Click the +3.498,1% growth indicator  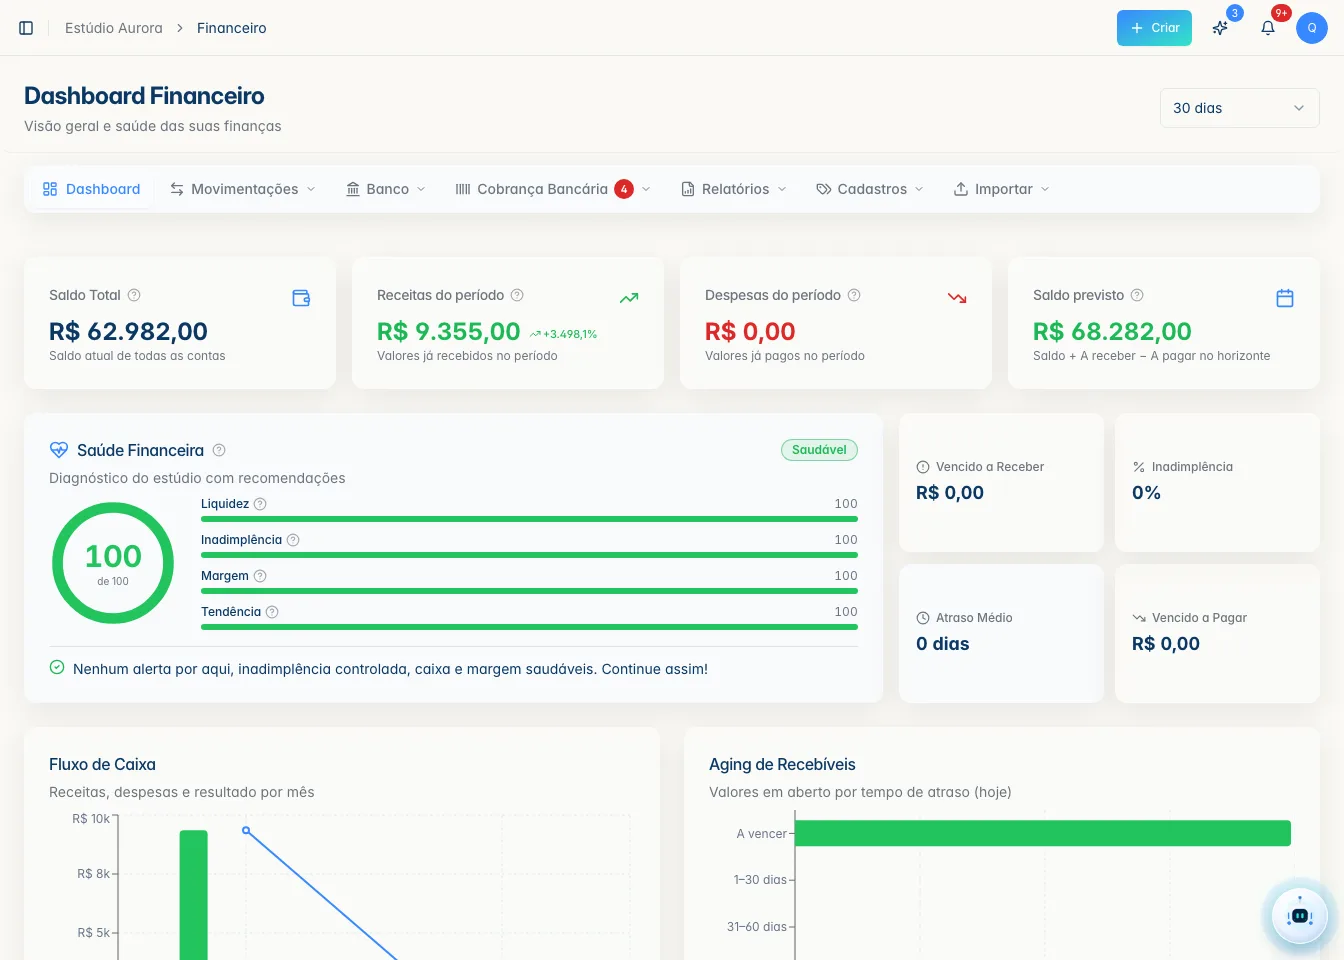pyautogui.click(x=563, y=334)
